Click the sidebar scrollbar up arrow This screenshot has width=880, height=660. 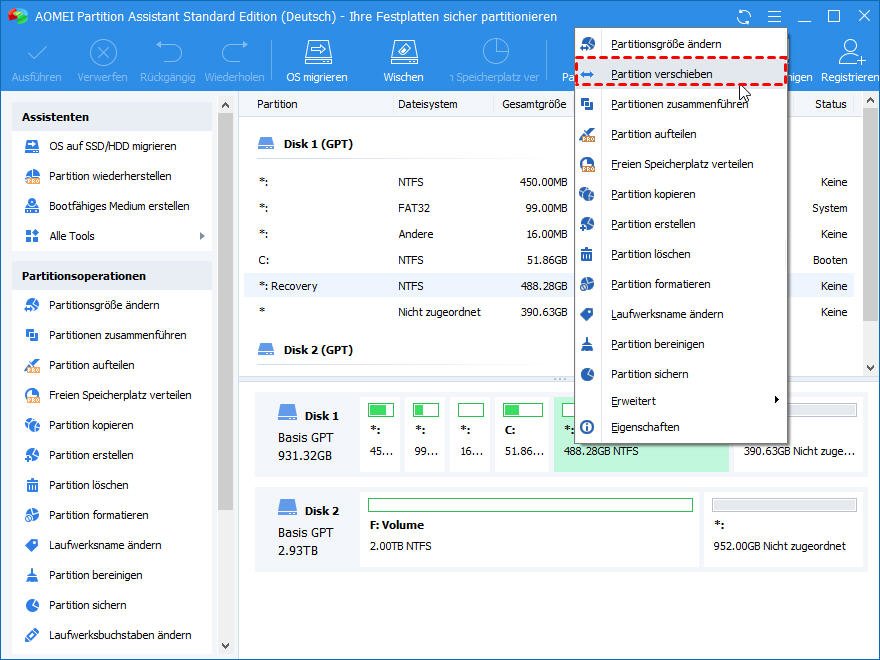(x=226, y=105)
